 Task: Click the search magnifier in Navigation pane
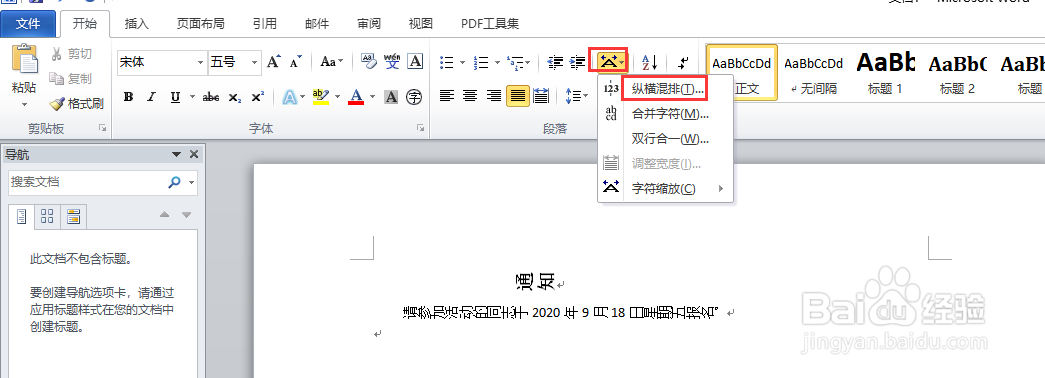[175, 182]
